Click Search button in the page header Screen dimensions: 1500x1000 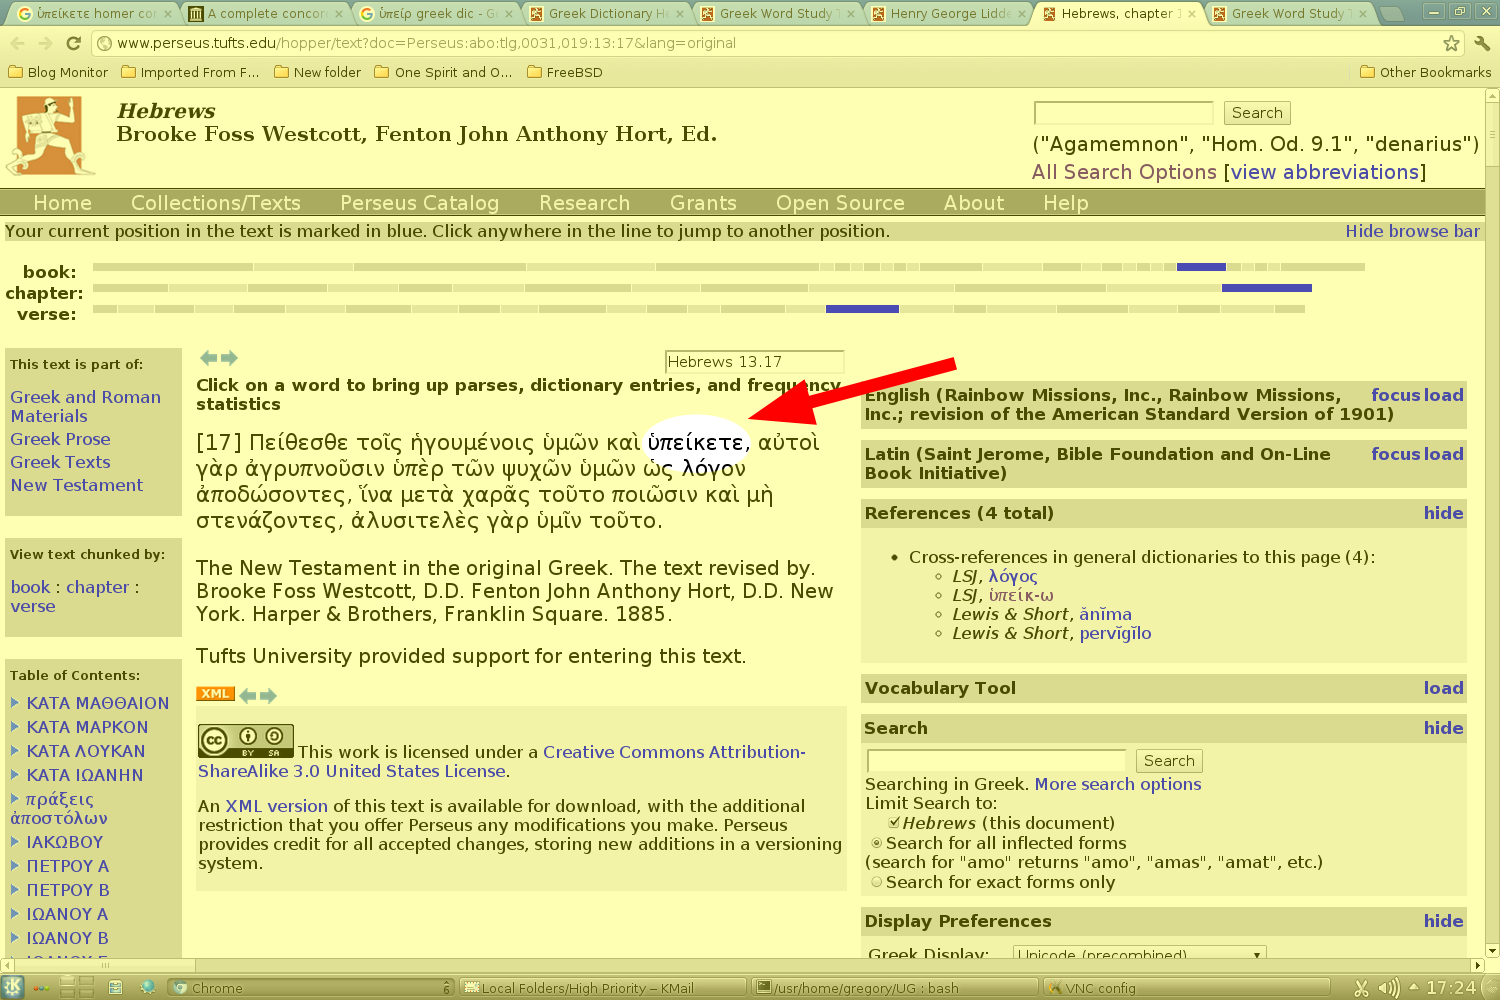1257,113
